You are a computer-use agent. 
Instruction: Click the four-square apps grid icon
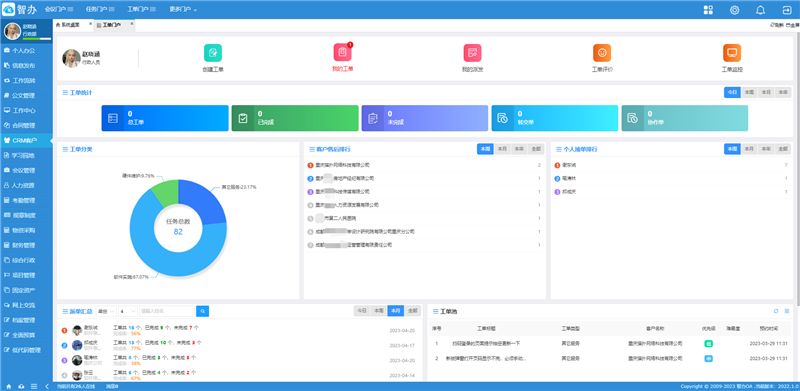(x=708, y=10)
